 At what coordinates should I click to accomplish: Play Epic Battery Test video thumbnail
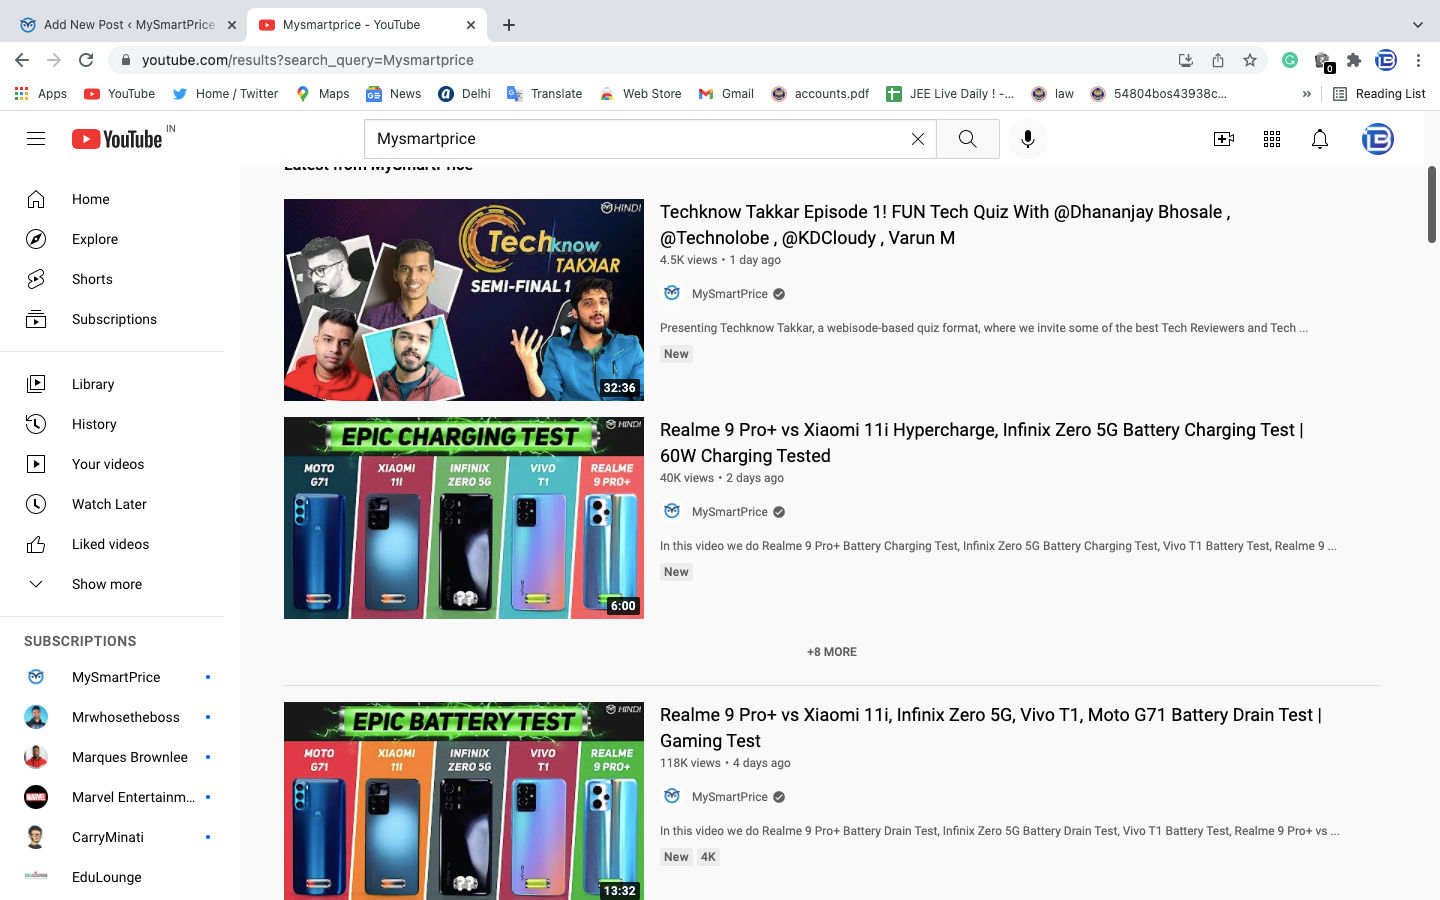(x=464, y=801)
